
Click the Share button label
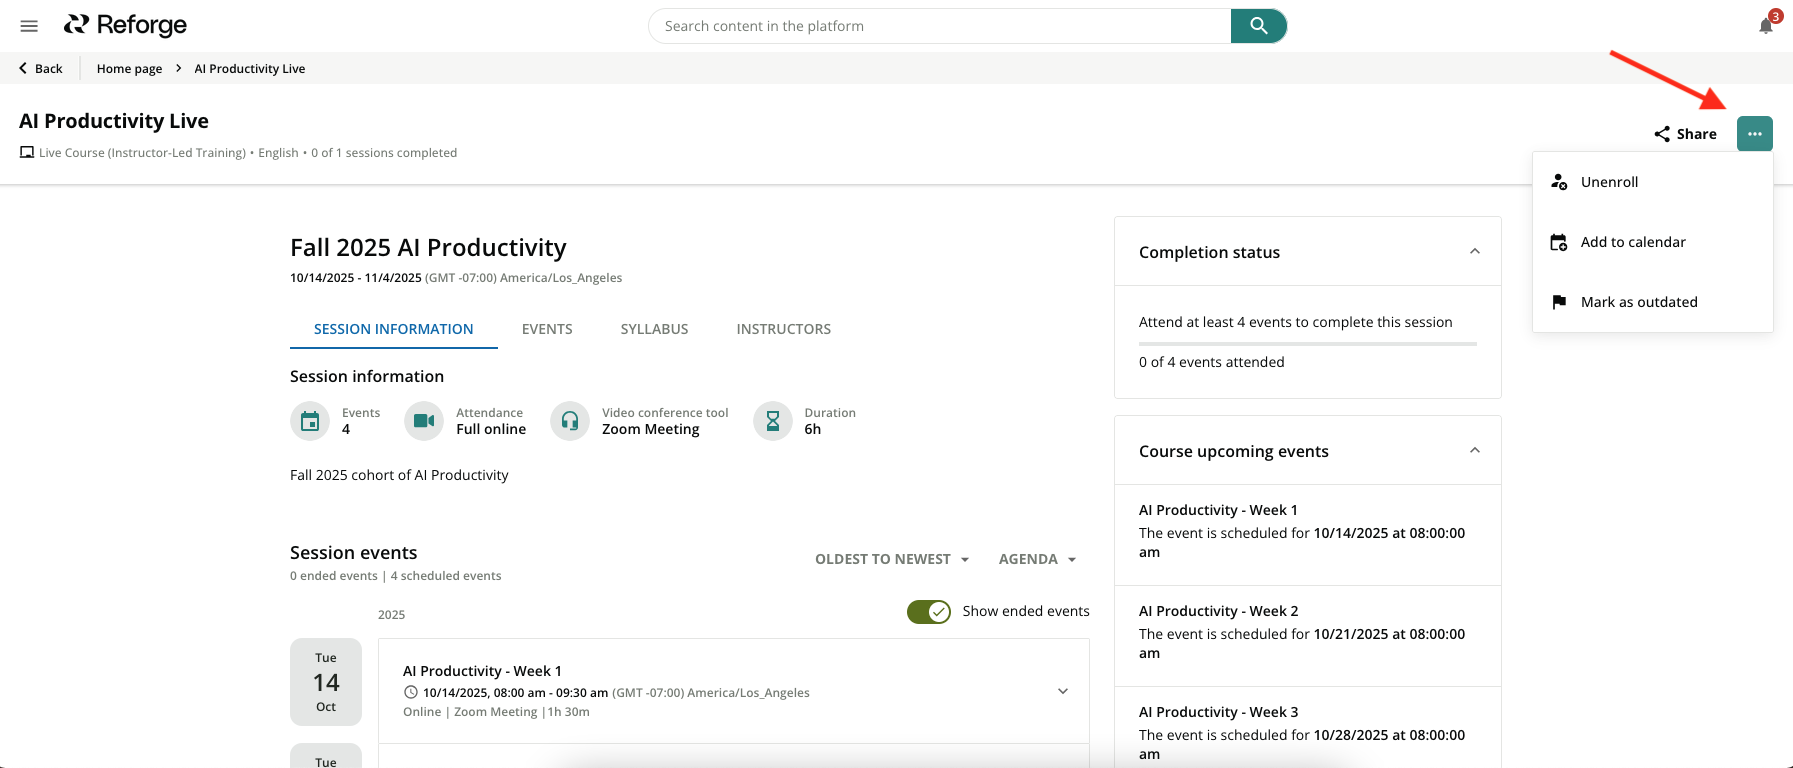click(x=1697, y=134)
